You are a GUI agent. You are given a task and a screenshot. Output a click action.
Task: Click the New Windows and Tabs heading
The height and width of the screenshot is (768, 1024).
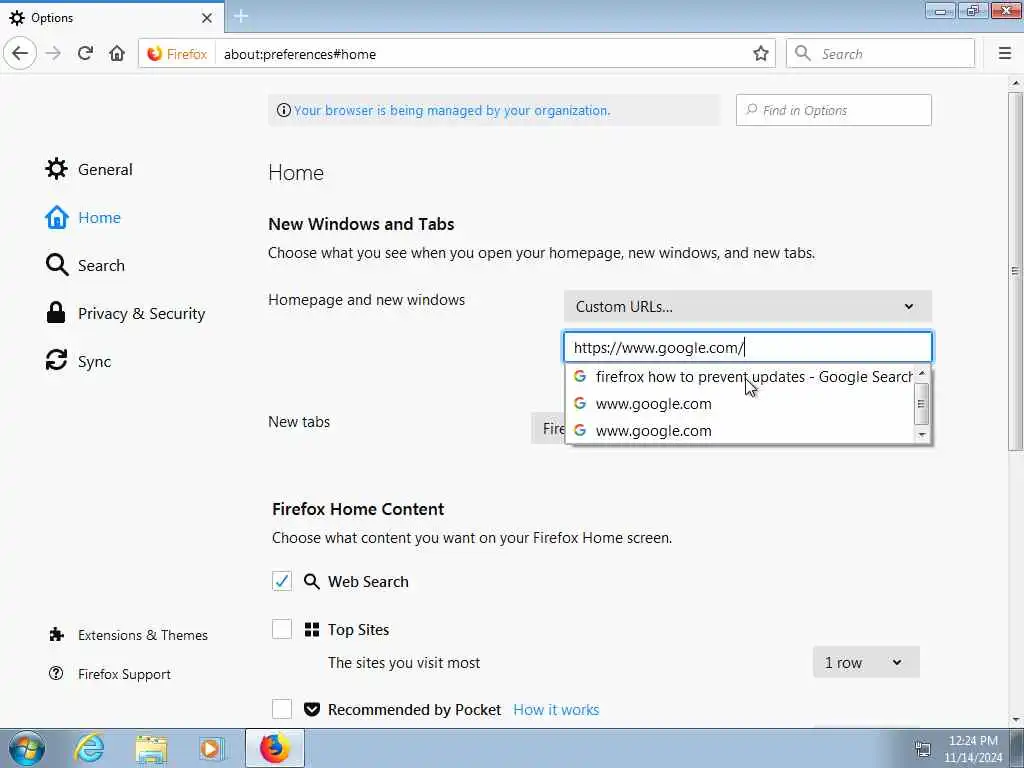(x=361, y=224)
